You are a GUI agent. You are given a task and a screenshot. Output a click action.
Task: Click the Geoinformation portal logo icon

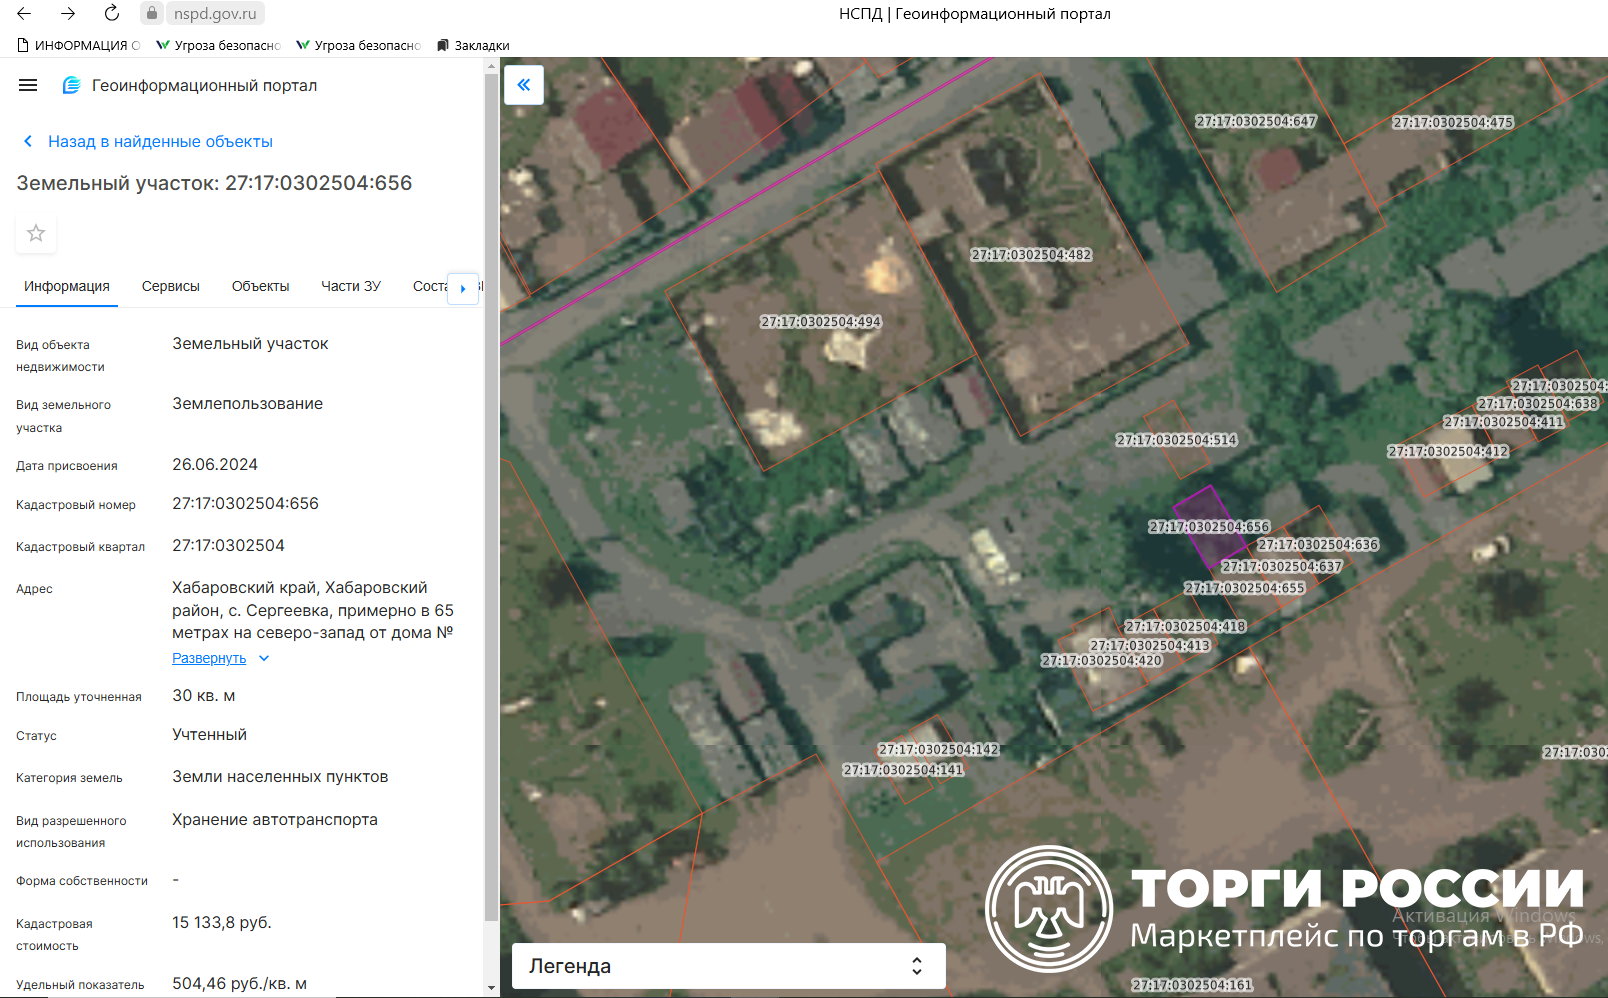pos(71,86)
